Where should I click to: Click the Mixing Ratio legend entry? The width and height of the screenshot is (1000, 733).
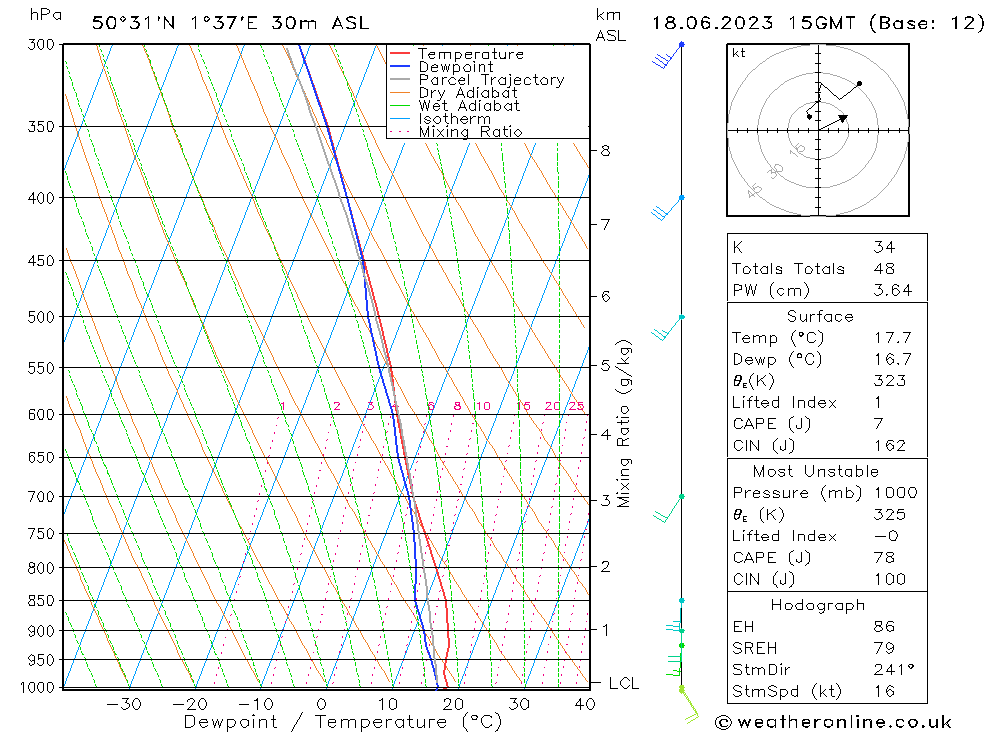[456, 132]
